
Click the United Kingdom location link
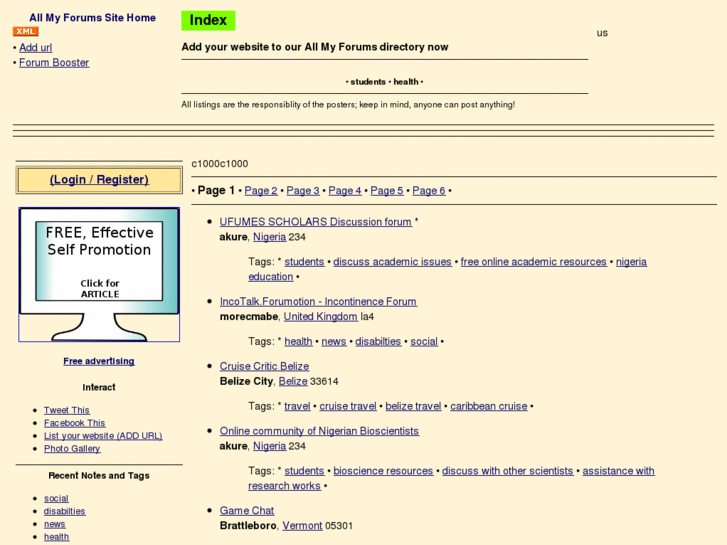[320, 317]
